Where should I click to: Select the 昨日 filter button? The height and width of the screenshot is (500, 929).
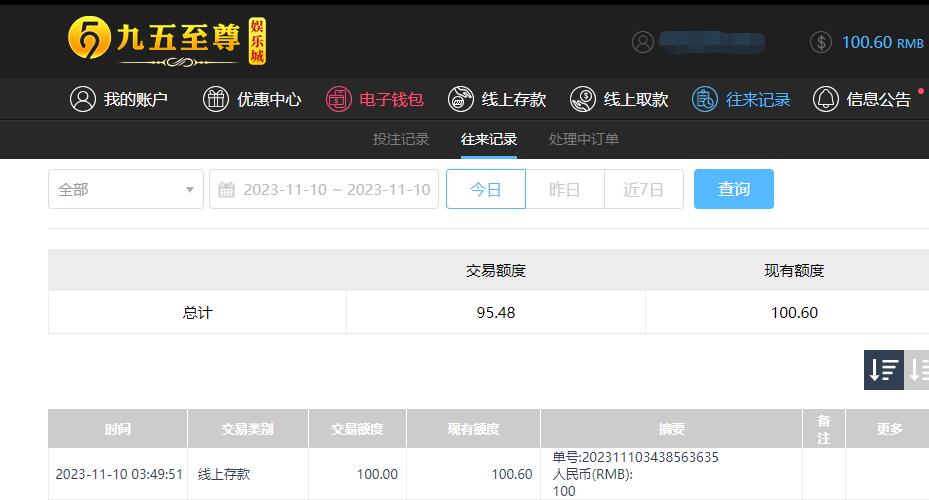565,189
